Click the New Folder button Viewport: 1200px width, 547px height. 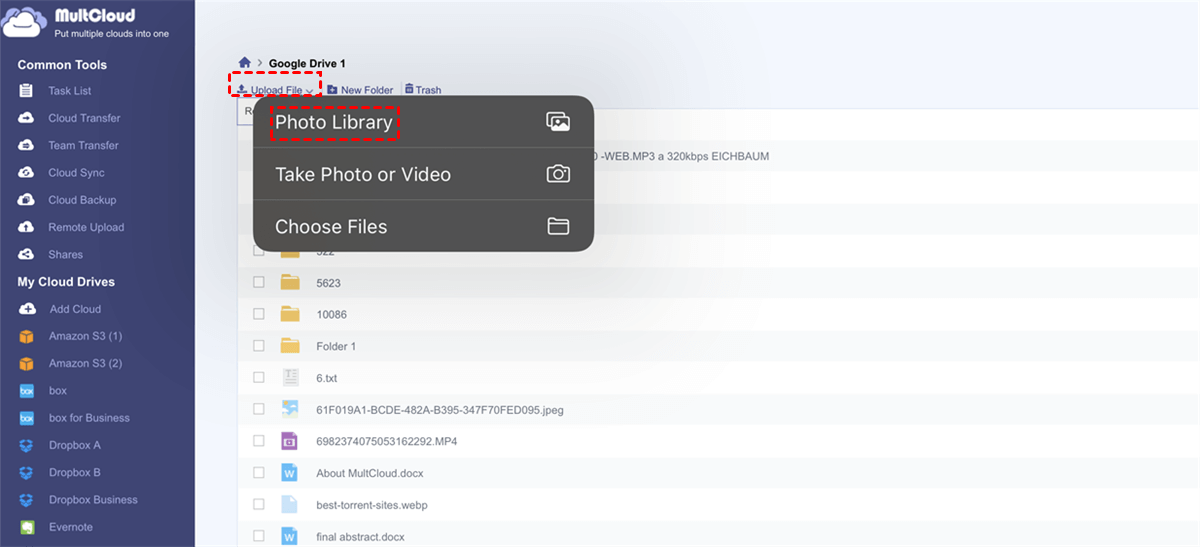(360, 90)
